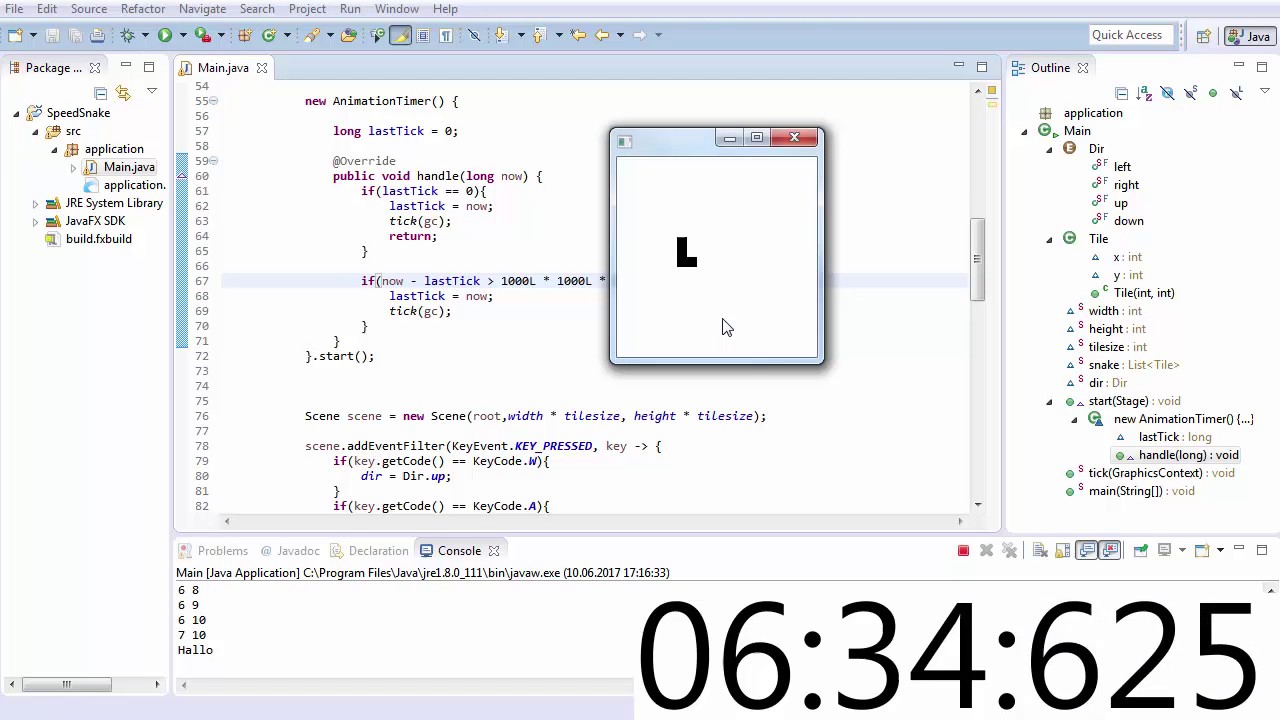Click Clear Console icon
Viewport: 1280px width, 720px height.
[1040, 550]
